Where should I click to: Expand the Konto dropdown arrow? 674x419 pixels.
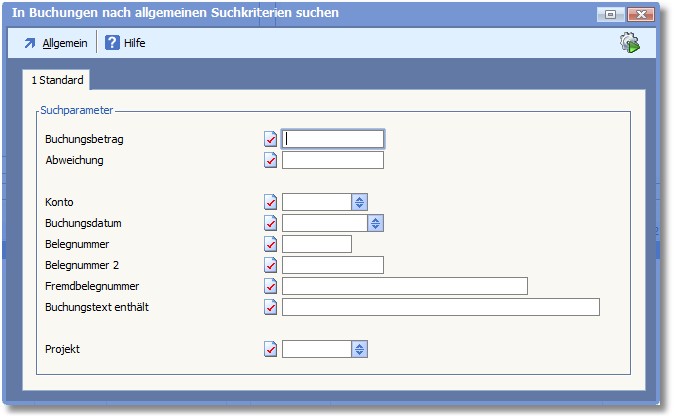[359, 202]
